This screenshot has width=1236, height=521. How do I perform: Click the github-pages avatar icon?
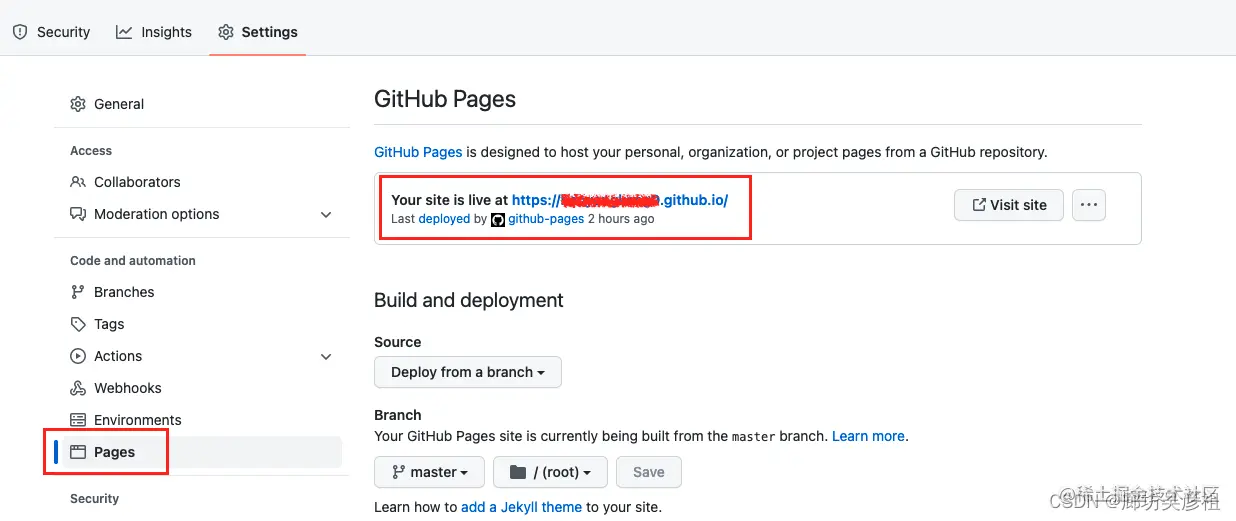498,219
